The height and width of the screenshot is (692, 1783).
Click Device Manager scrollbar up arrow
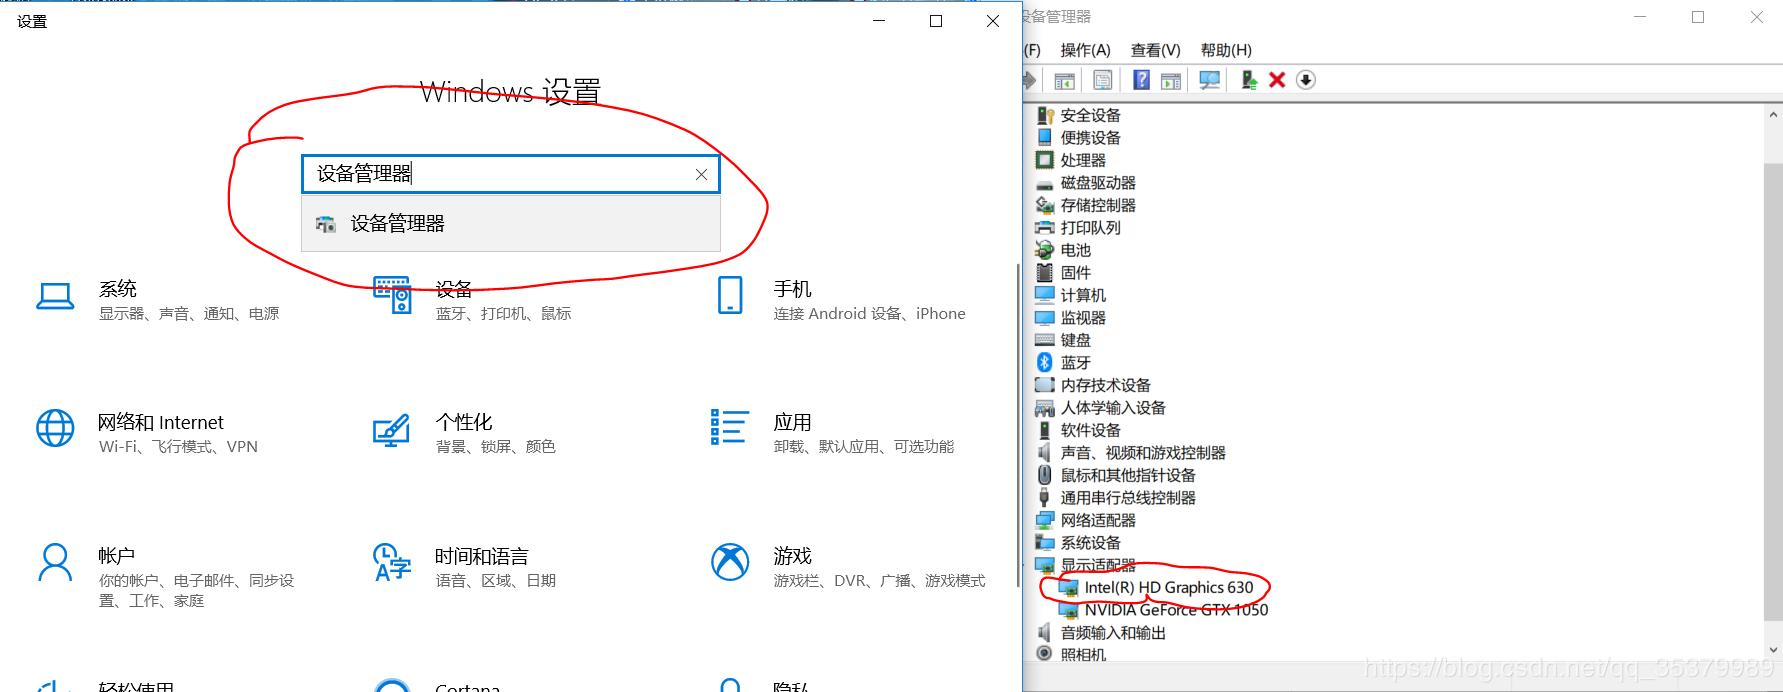(x=1773, y=114)
